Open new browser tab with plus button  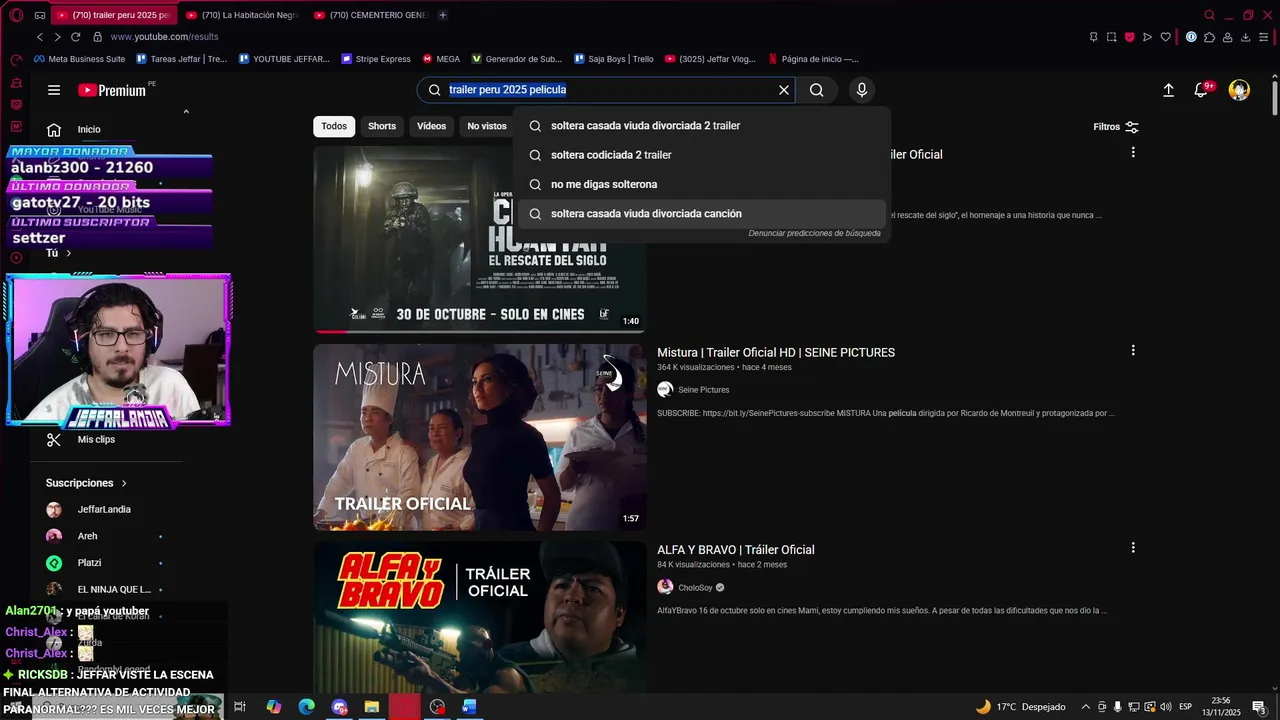(x=443, y=15)
